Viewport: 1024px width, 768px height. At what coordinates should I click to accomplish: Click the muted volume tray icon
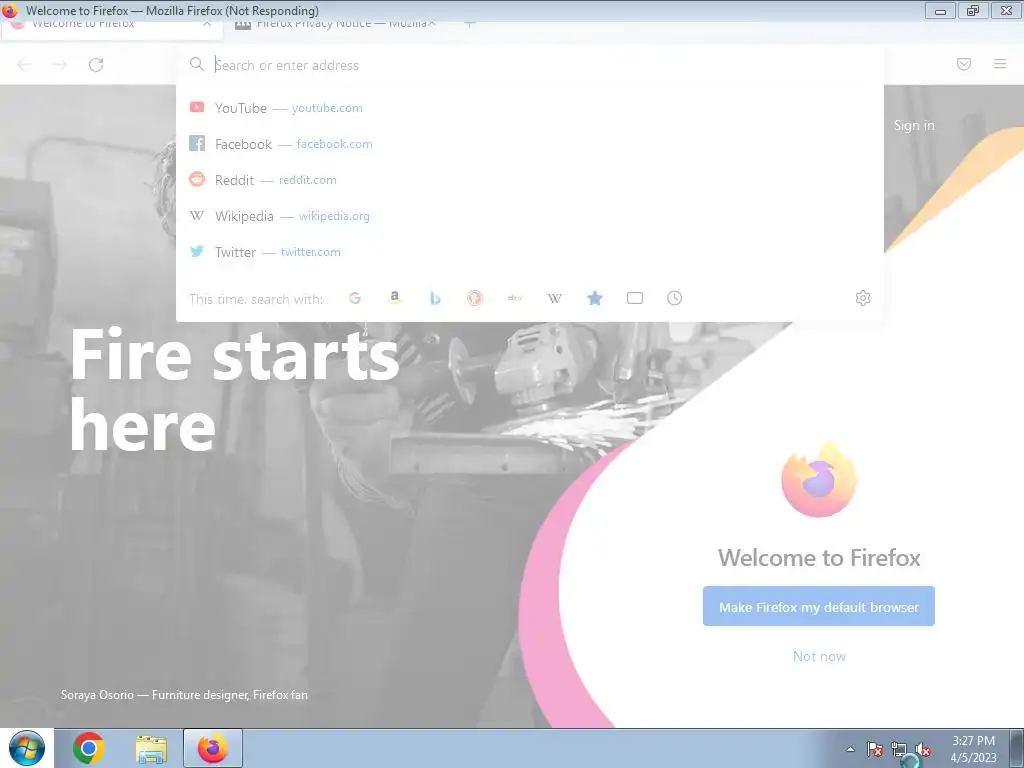pyautogui.click(x=923, y=750)
